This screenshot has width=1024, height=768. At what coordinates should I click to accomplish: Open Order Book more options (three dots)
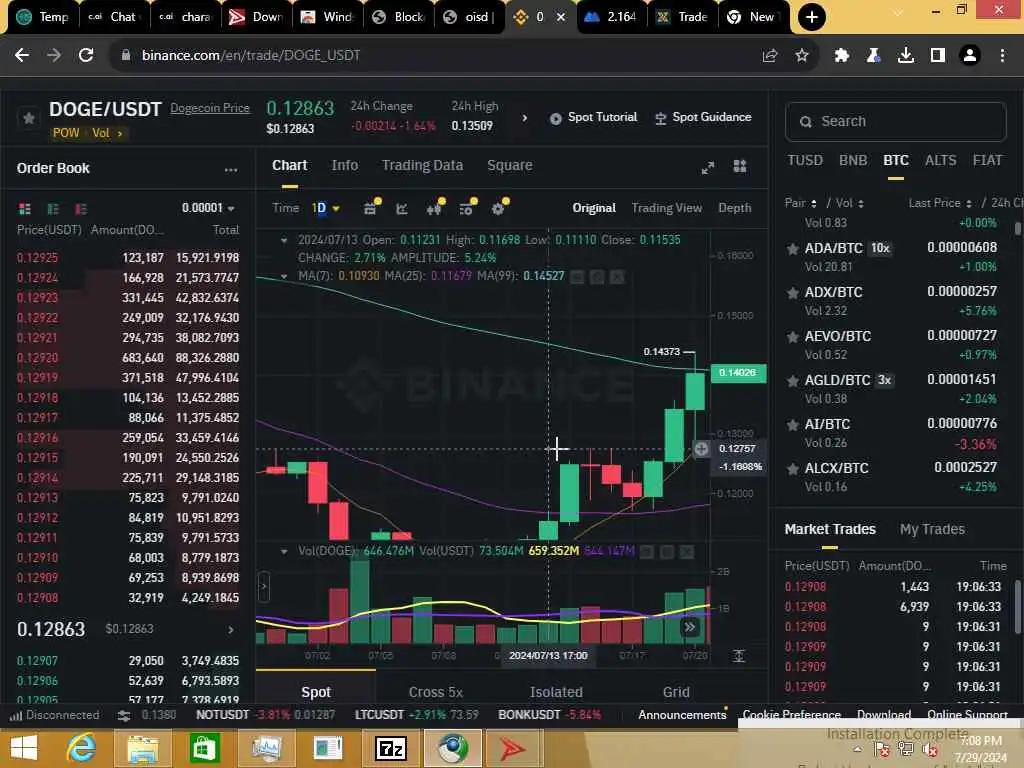click(231, 169)
